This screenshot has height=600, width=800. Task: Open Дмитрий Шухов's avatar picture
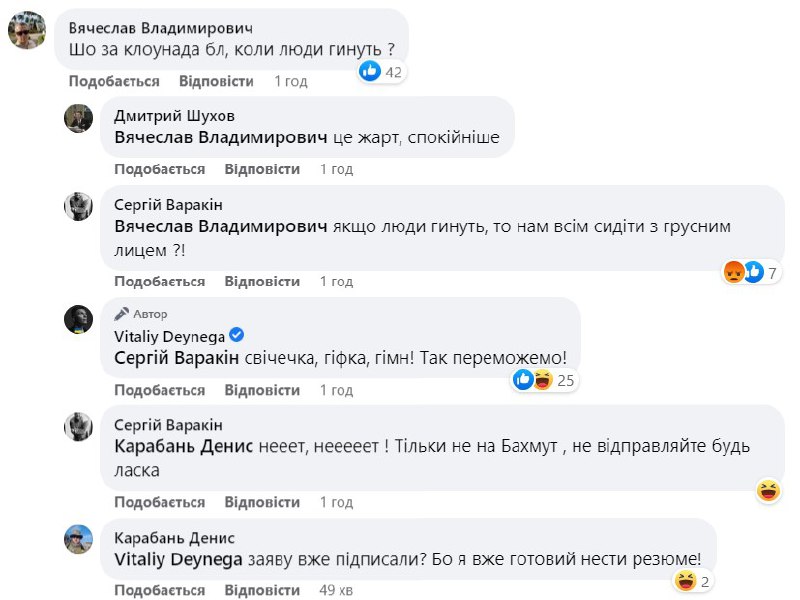click(79, 119)
